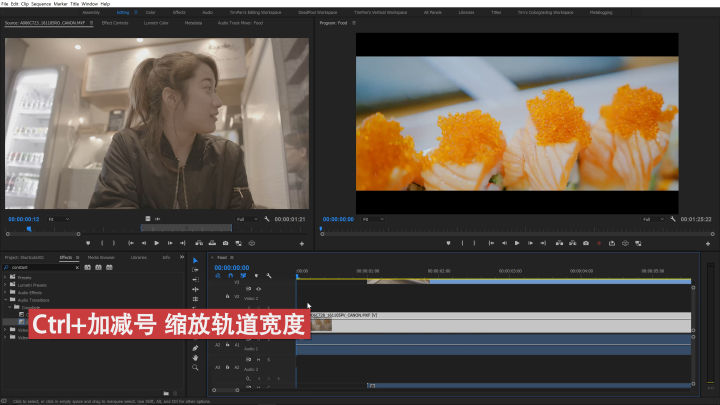Select the Selection tool arrow
This screenshot has width=720, height=405.
pyautogui.click(x=195, y=260)
